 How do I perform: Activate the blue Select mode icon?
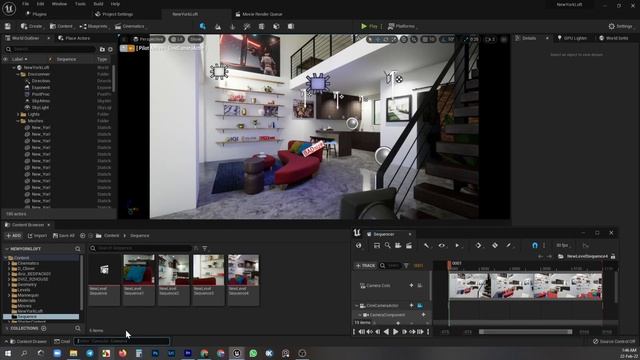[x=203, y=26]
